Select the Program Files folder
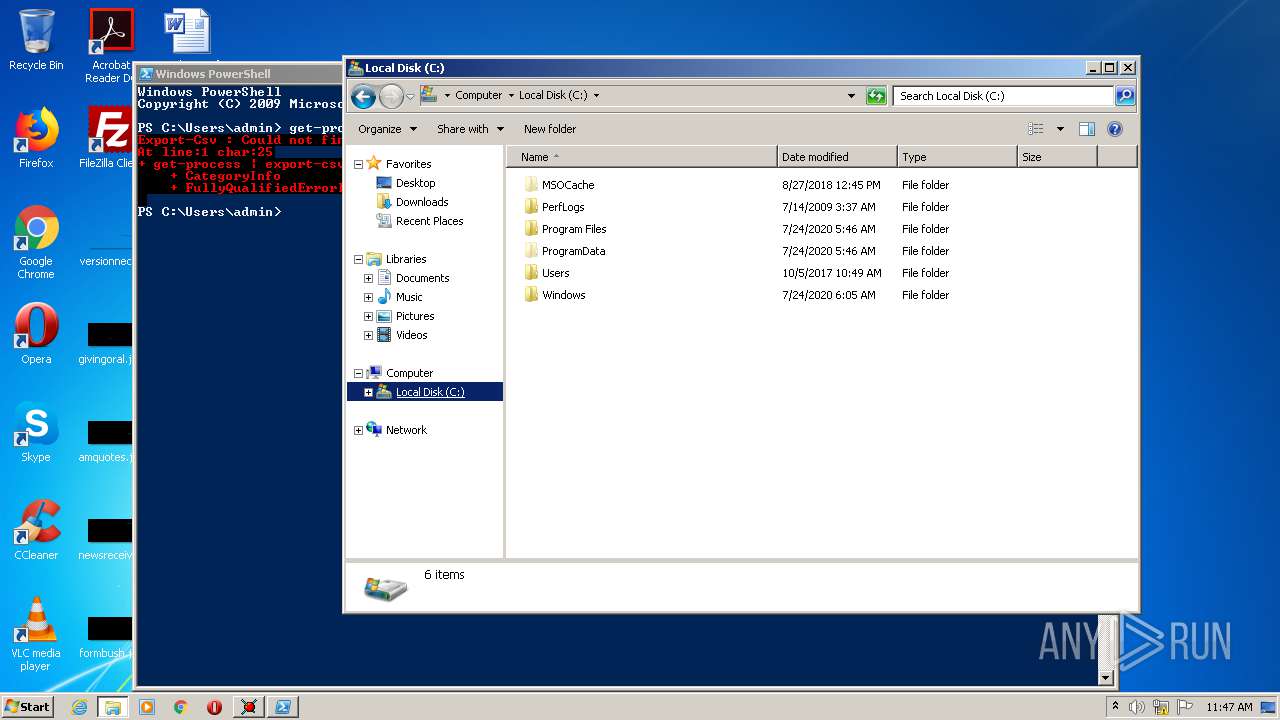 click(574, 229)
